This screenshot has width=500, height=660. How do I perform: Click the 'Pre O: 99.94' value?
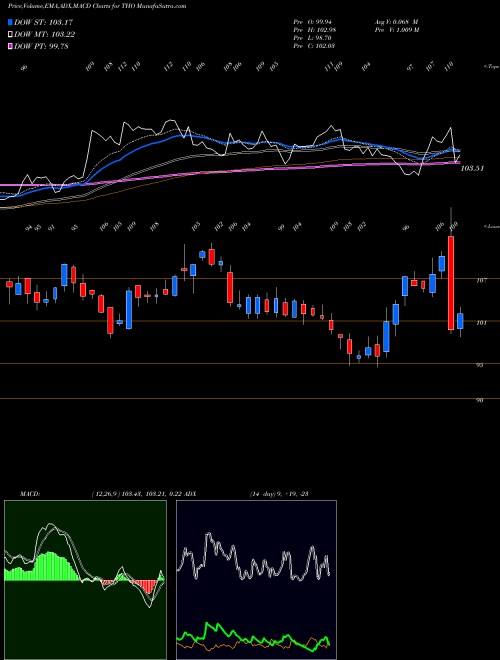click(314, 21)
